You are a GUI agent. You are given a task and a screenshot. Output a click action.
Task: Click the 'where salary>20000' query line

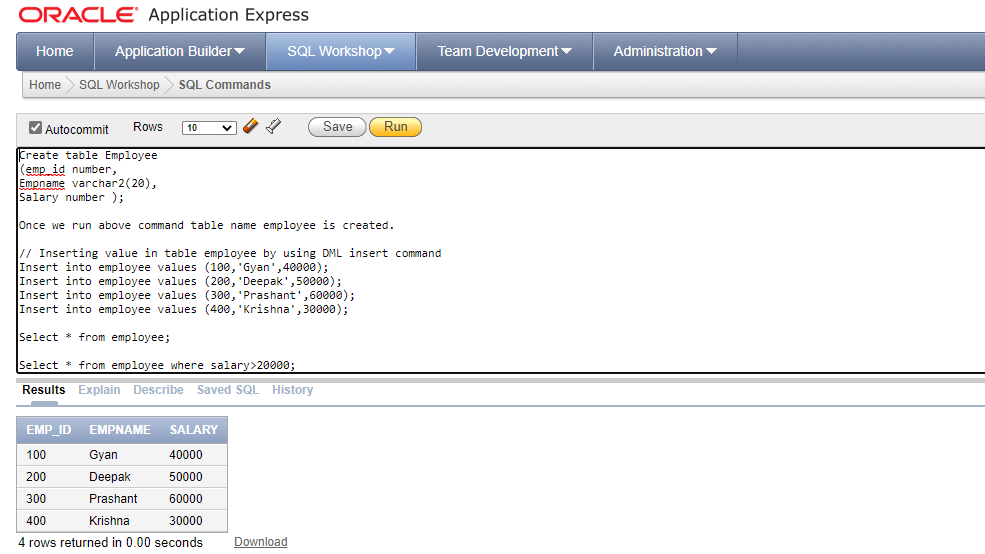[x=157, y=365]
